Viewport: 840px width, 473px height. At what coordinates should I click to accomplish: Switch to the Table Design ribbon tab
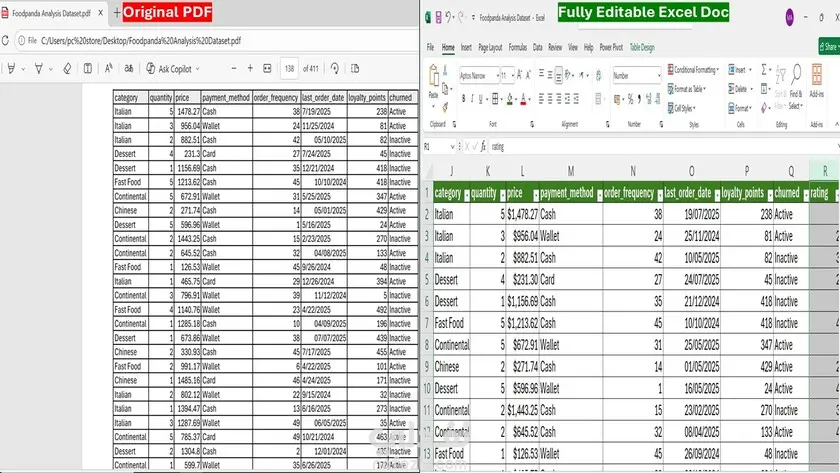[x=642, y=47]
